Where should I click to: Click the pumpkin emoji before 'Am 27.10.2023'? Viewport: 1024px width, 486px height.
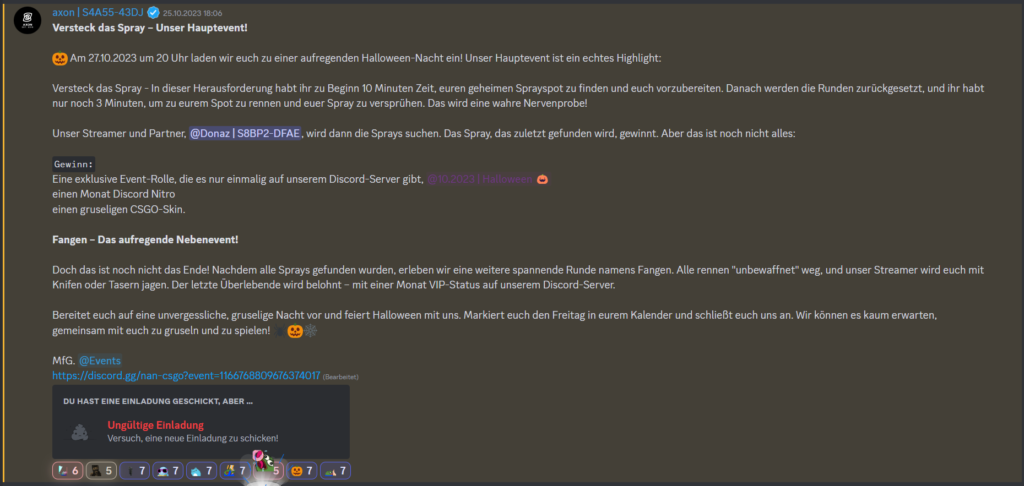60,59
